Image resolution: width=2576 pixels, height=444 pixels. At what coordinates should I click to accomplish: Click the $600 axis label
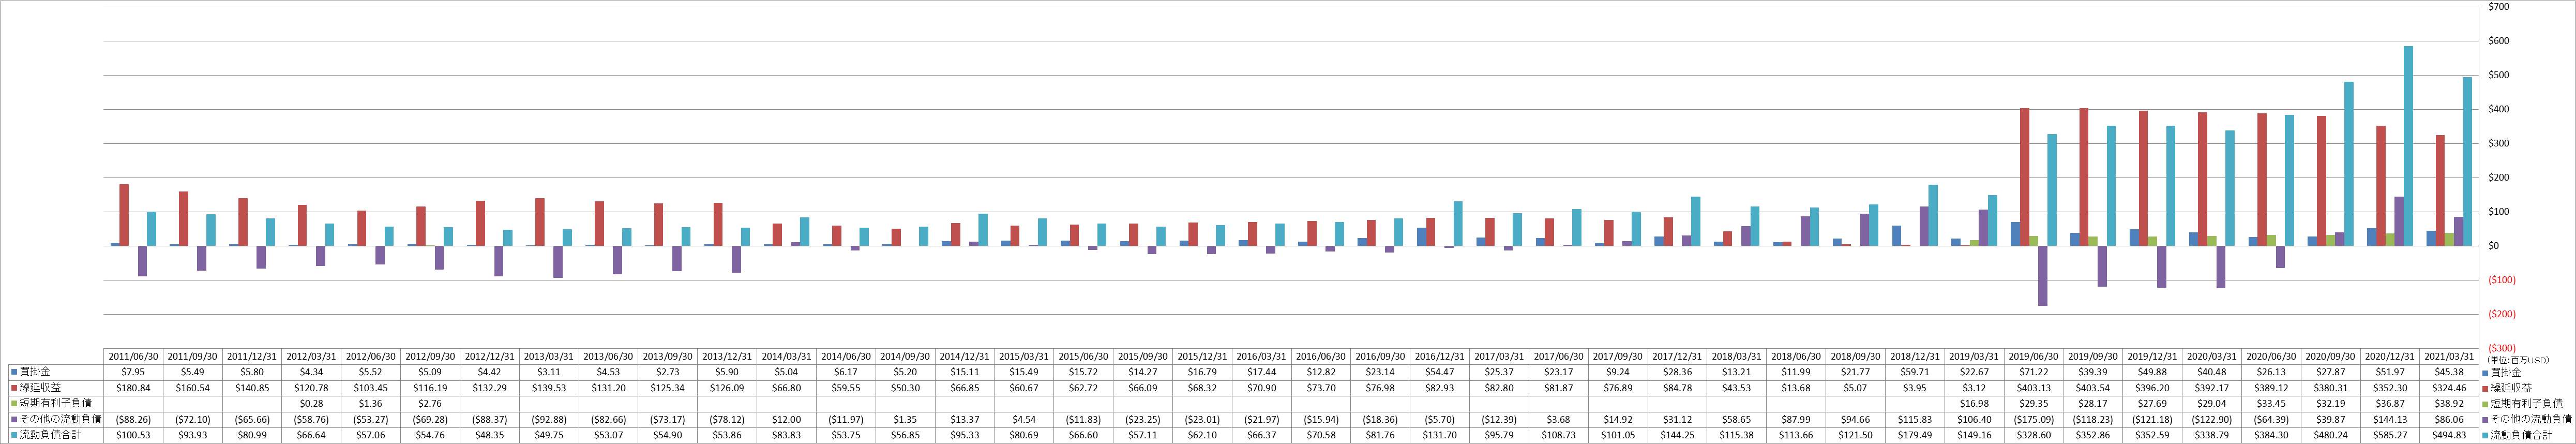coord(2499,41)
